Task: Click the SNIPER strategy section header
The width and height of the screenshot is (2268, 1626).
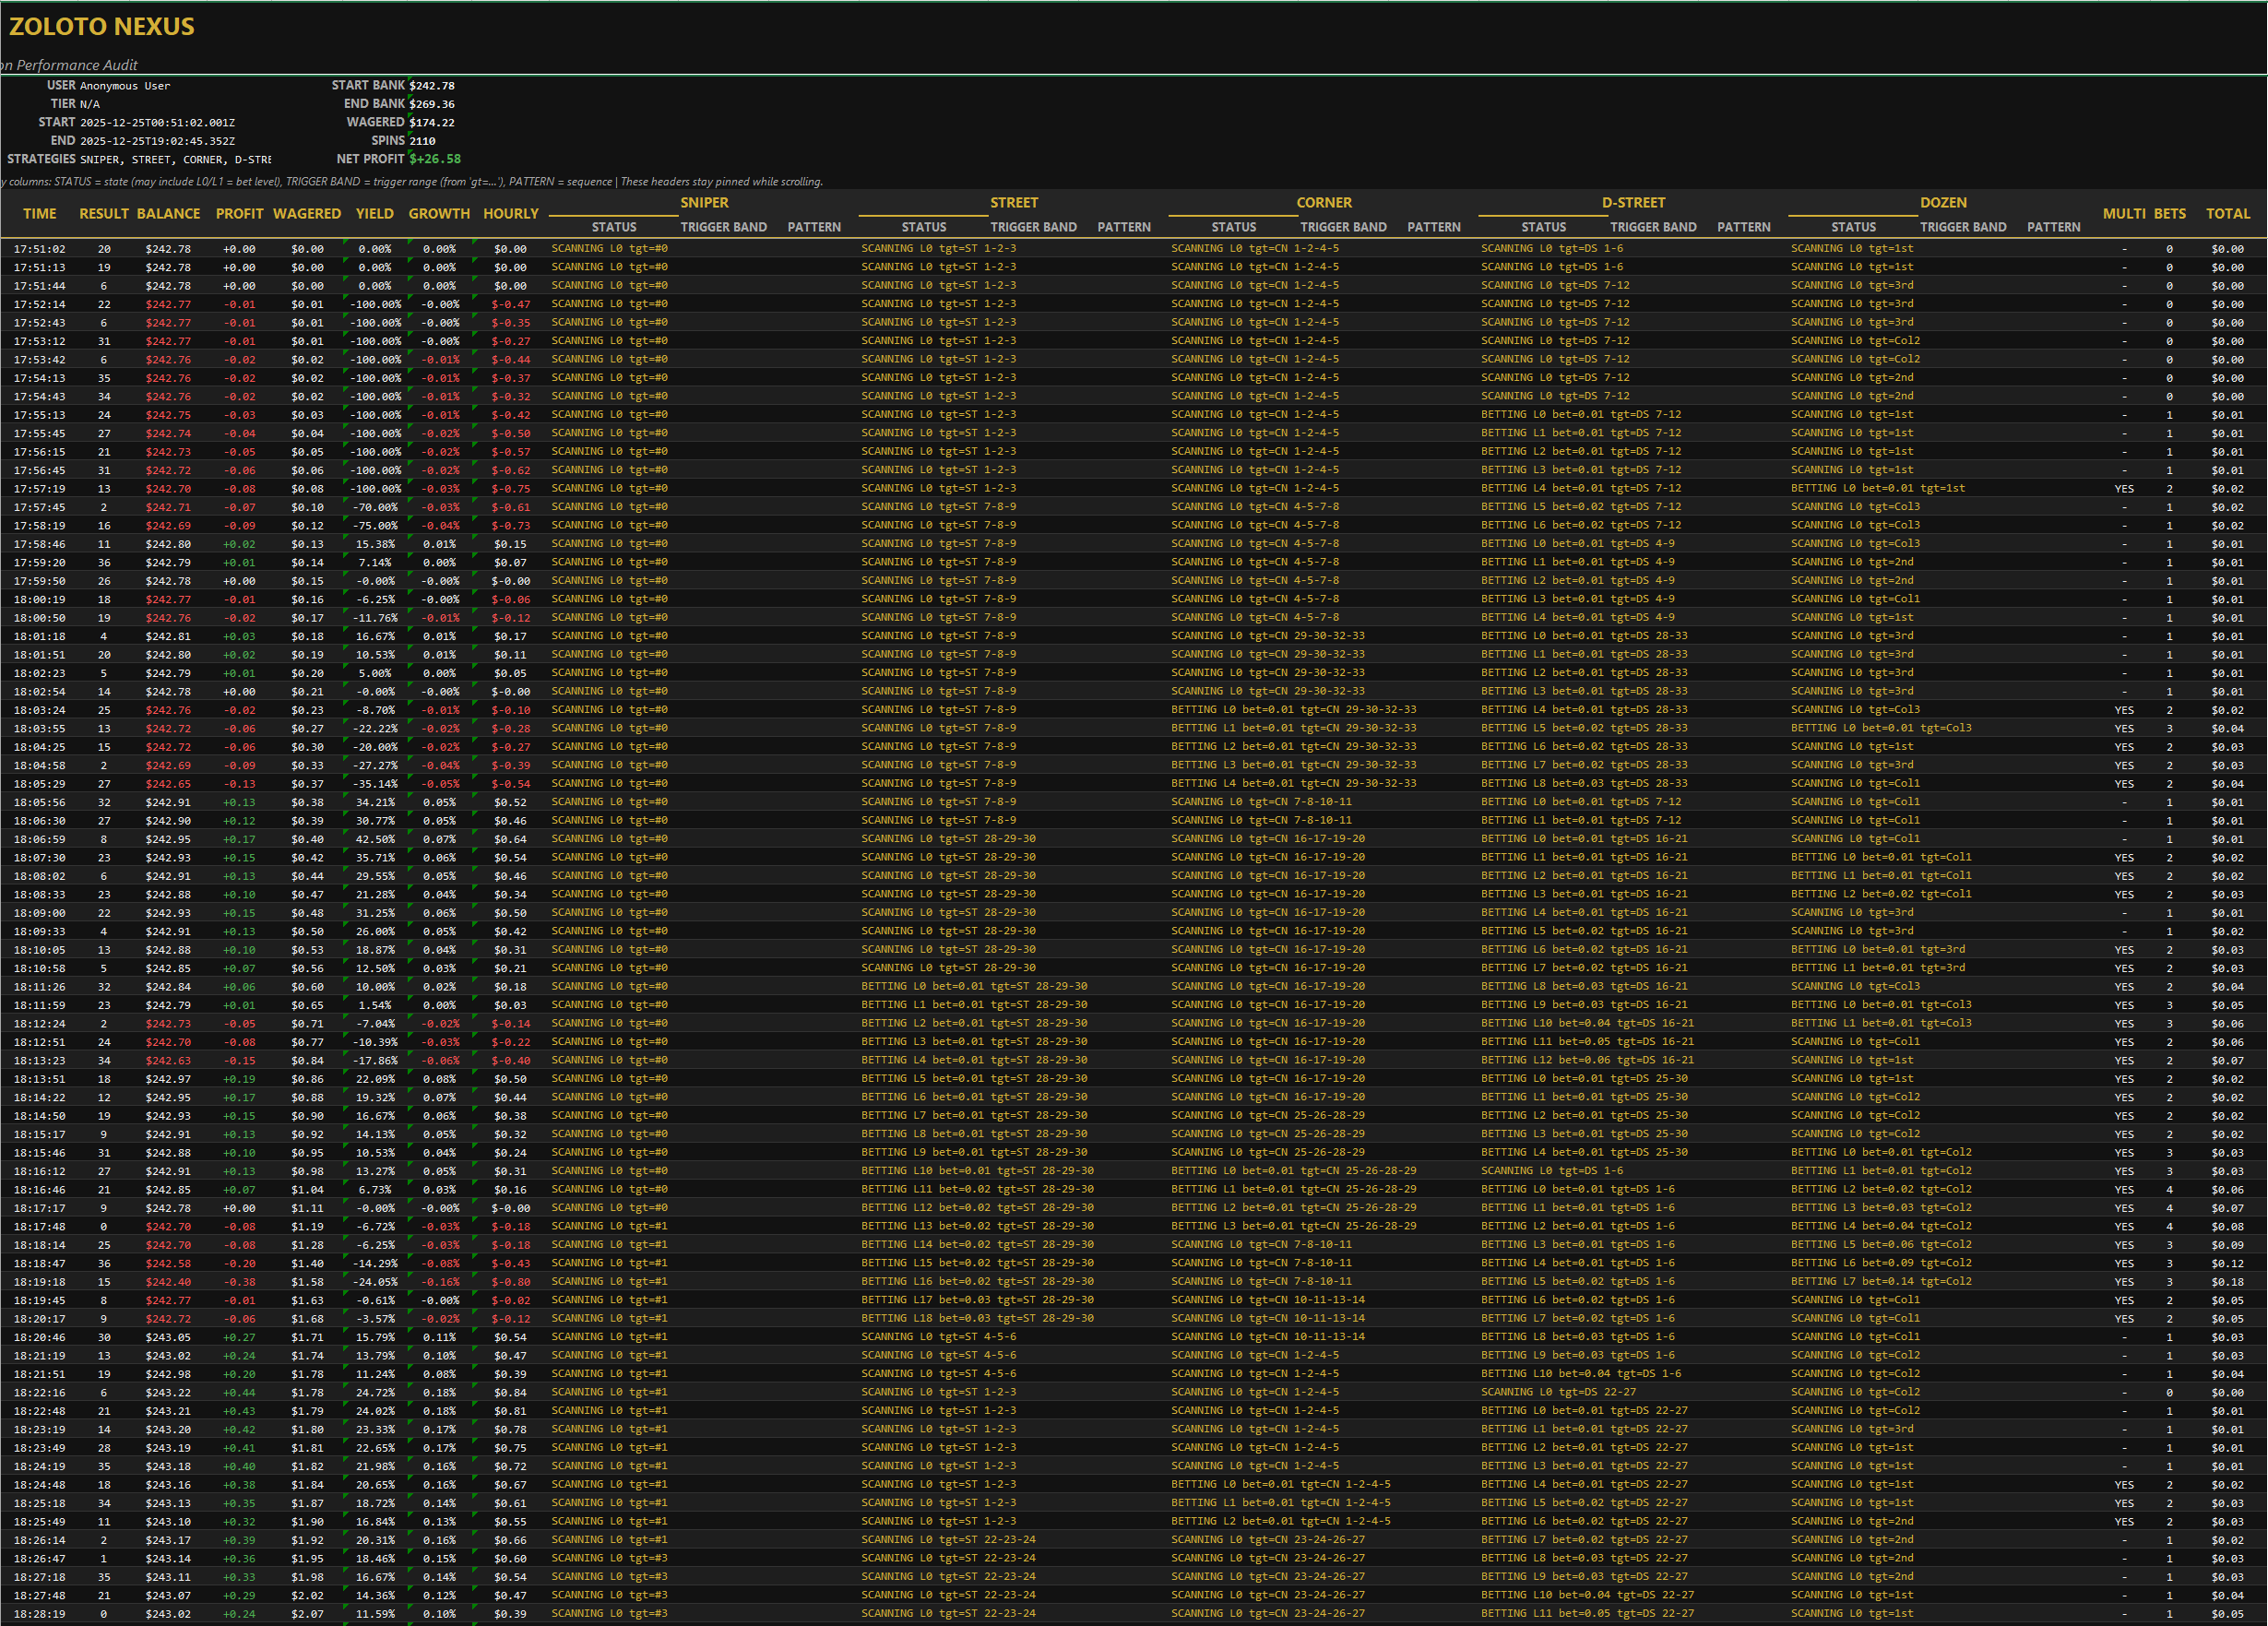Action: click(x=704, y=202)
